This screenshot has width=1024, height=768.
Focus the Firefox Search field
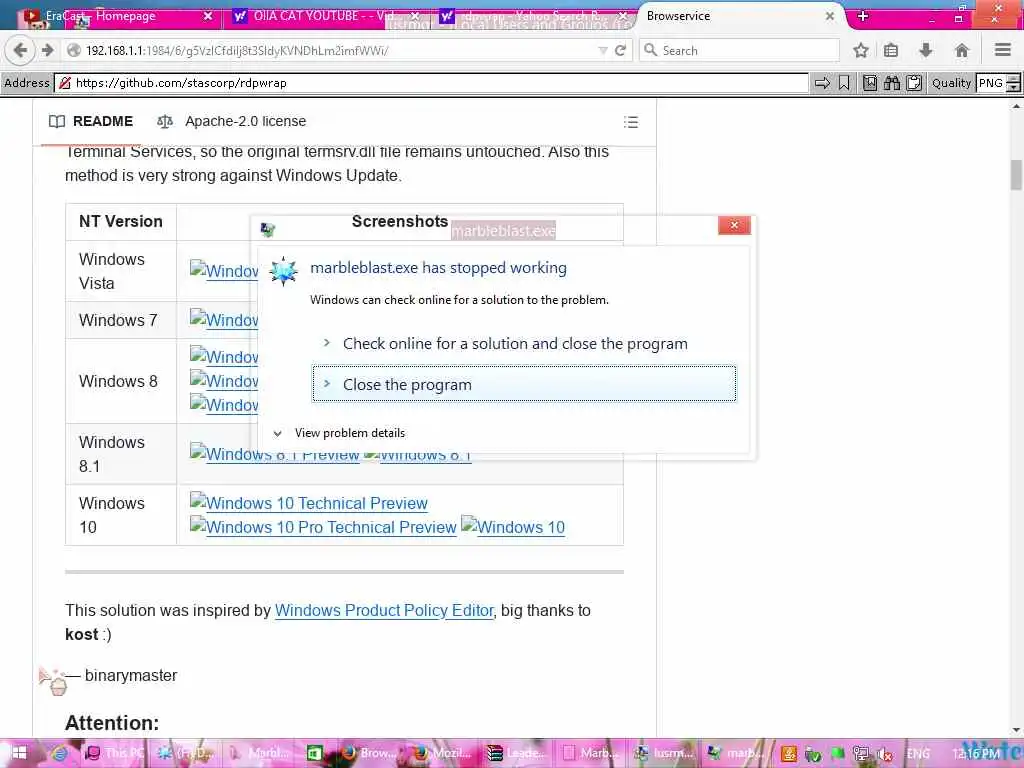[739, 50]
